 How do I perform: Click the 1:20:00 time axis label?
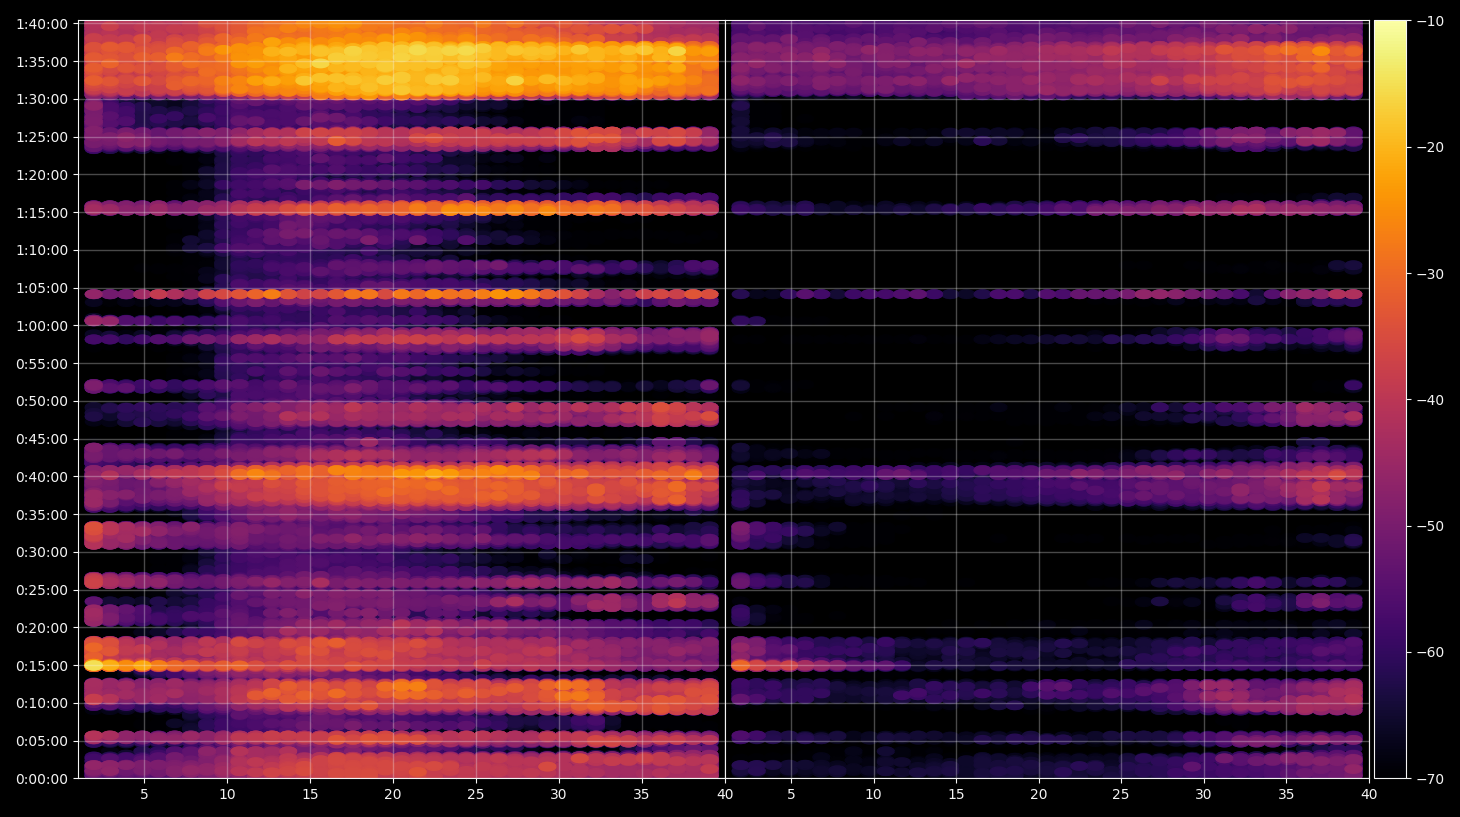pyautogui.click(x=42, y=175)
